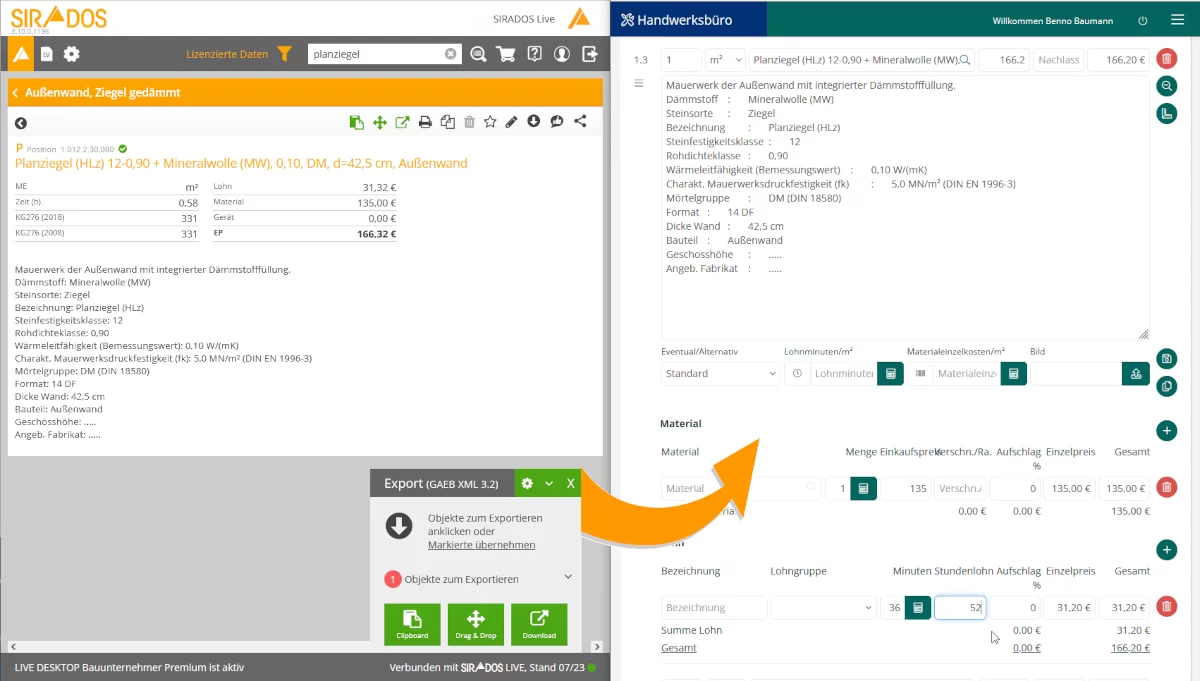The height and width of the screenshot is (681, 1200).
Task: Click the upload image icon next to Bild
Action: click(x=1134, y=373)
